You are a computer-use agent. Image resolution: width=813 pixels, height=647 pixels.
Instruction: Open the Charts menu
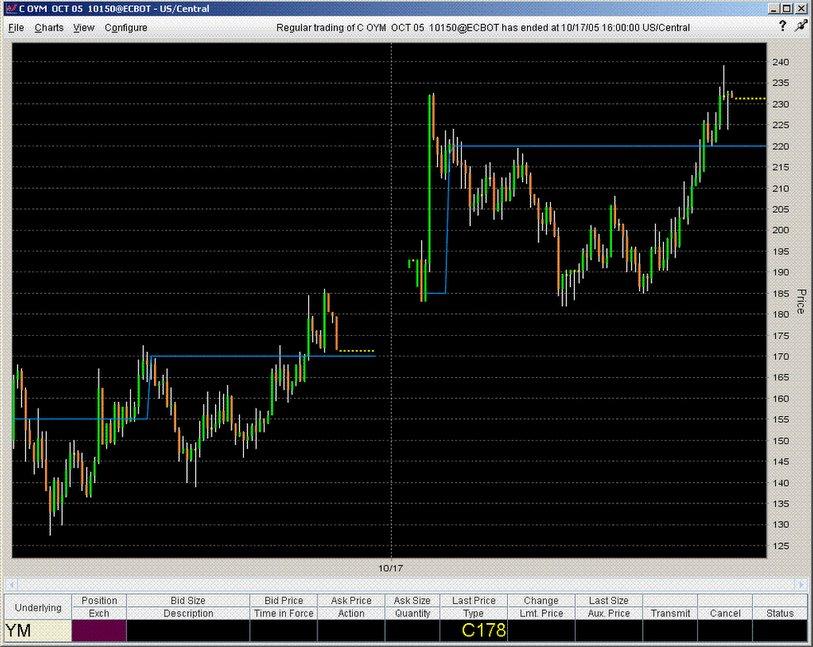(49, 27)
